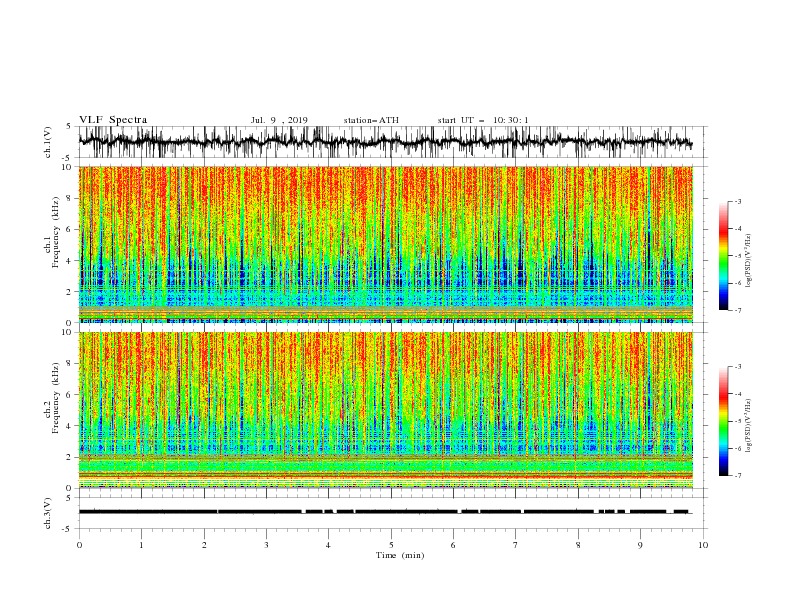
Task: Click the time axis tick label "6"
Action: click(453, 545)
